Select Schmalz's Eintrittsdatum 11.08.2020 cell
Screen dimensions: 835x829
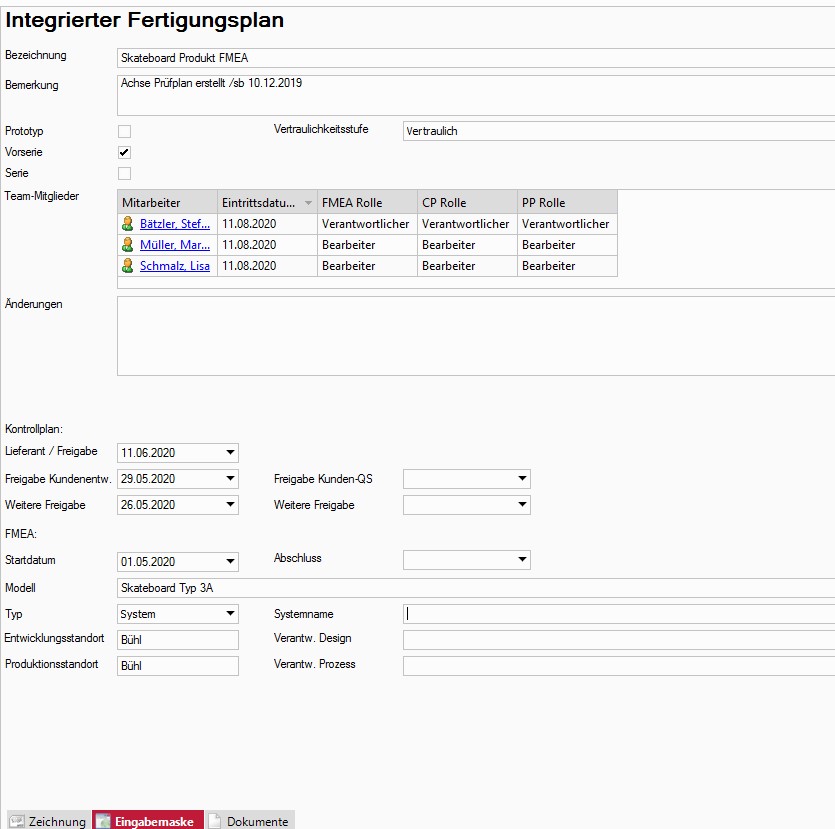click(267, 265)
